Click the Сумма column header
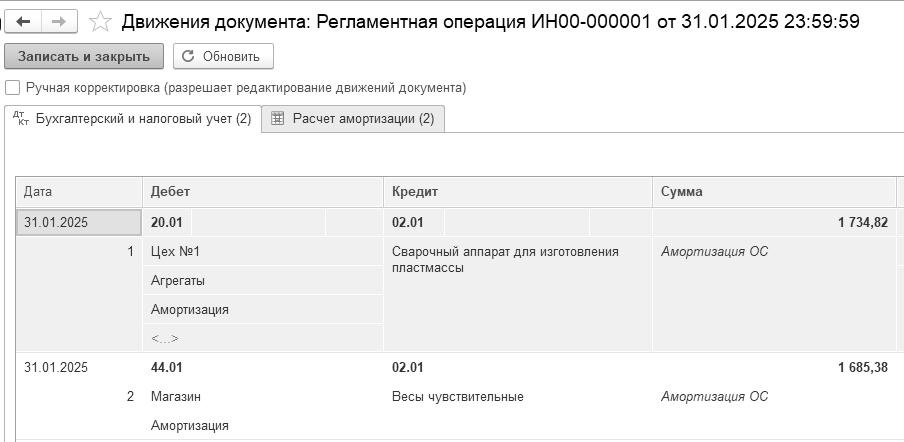Image resolution: width=904 pixels, height=442 pixels. (774, 192)
